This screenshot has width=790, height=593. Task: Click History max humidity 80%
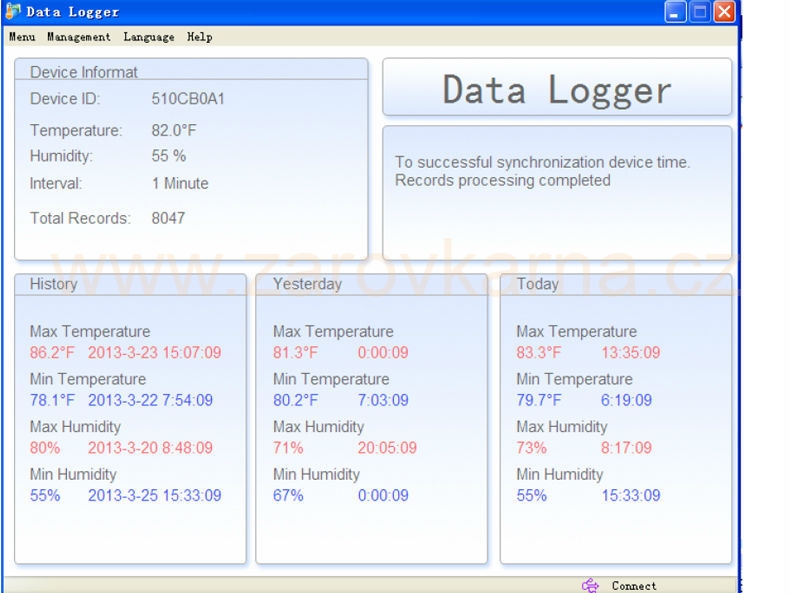[45, 448]
